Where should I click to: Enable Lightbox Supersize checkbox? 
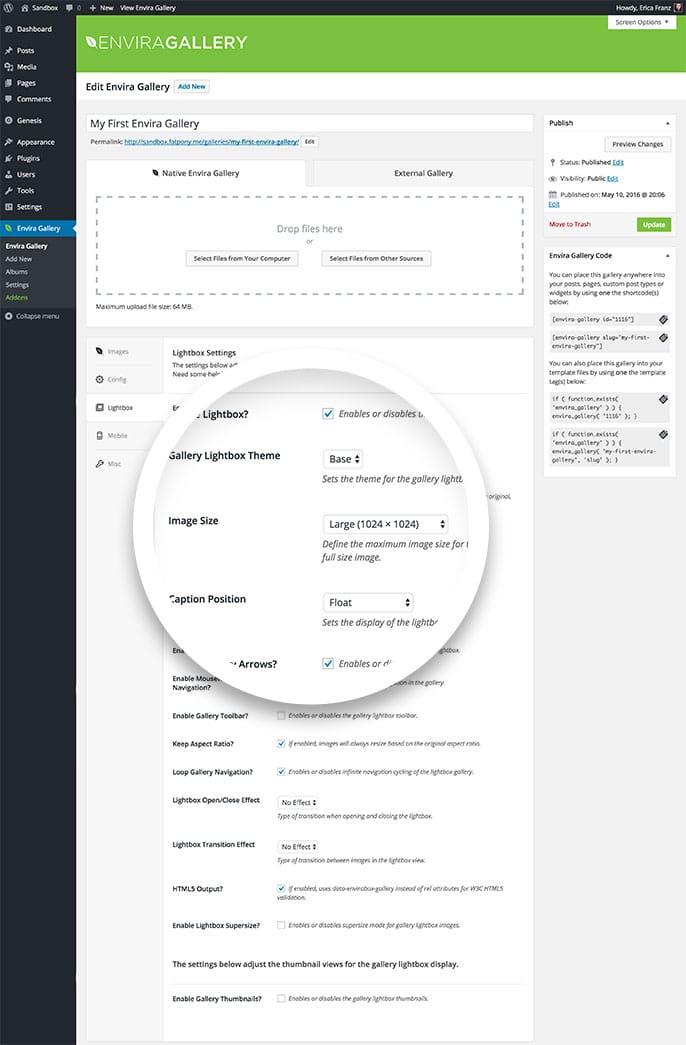pos(281,925)
